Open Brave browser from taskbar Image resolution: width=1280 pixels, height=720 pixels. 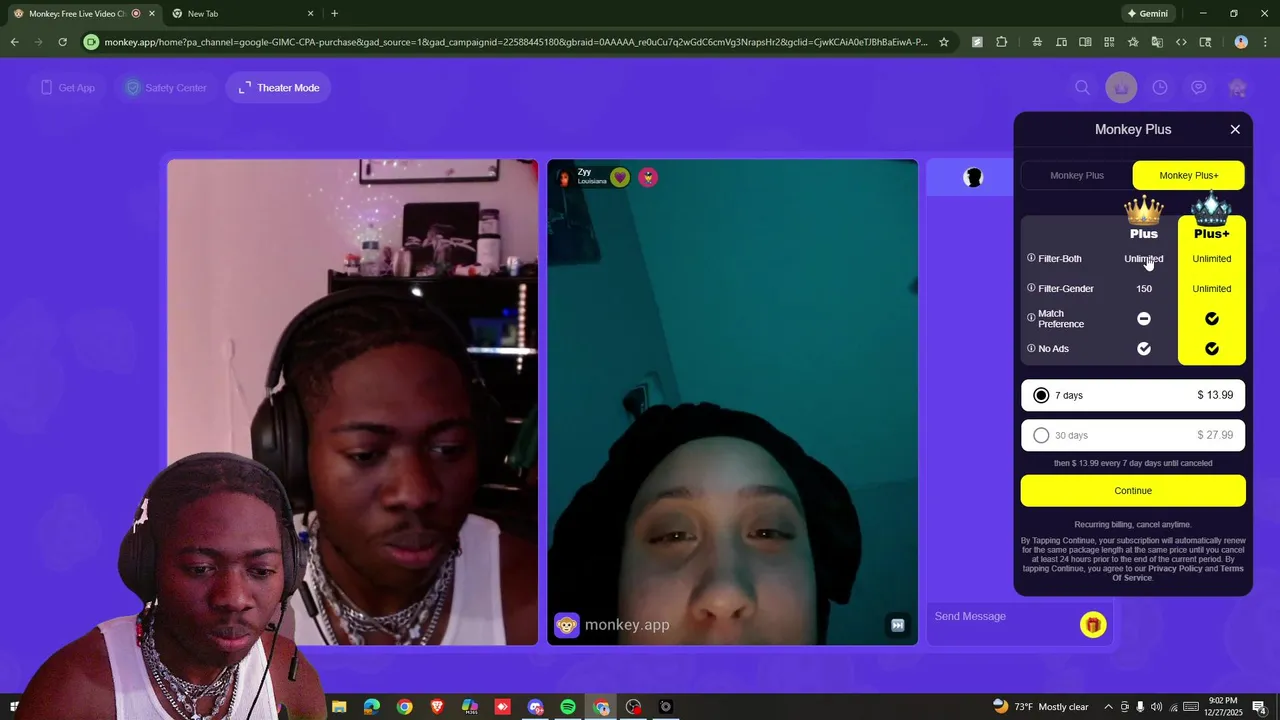click(437, 707)
